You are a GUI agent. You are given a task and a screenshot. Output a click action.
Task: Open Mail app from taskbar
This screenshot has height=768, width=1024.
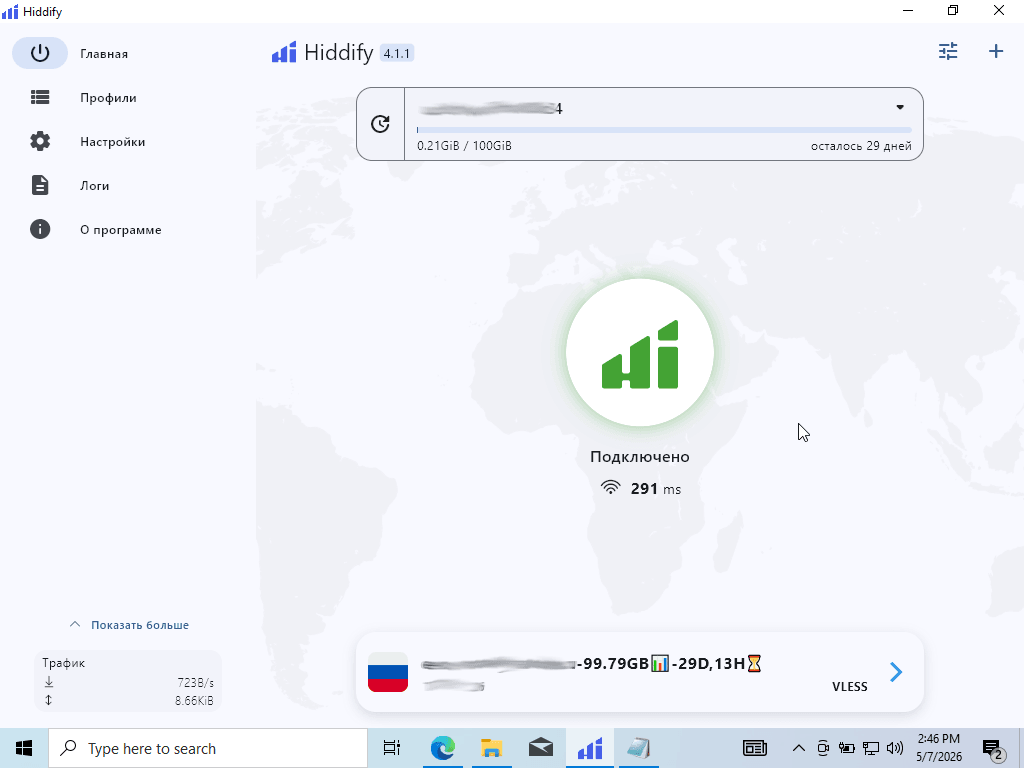point(541,748)
